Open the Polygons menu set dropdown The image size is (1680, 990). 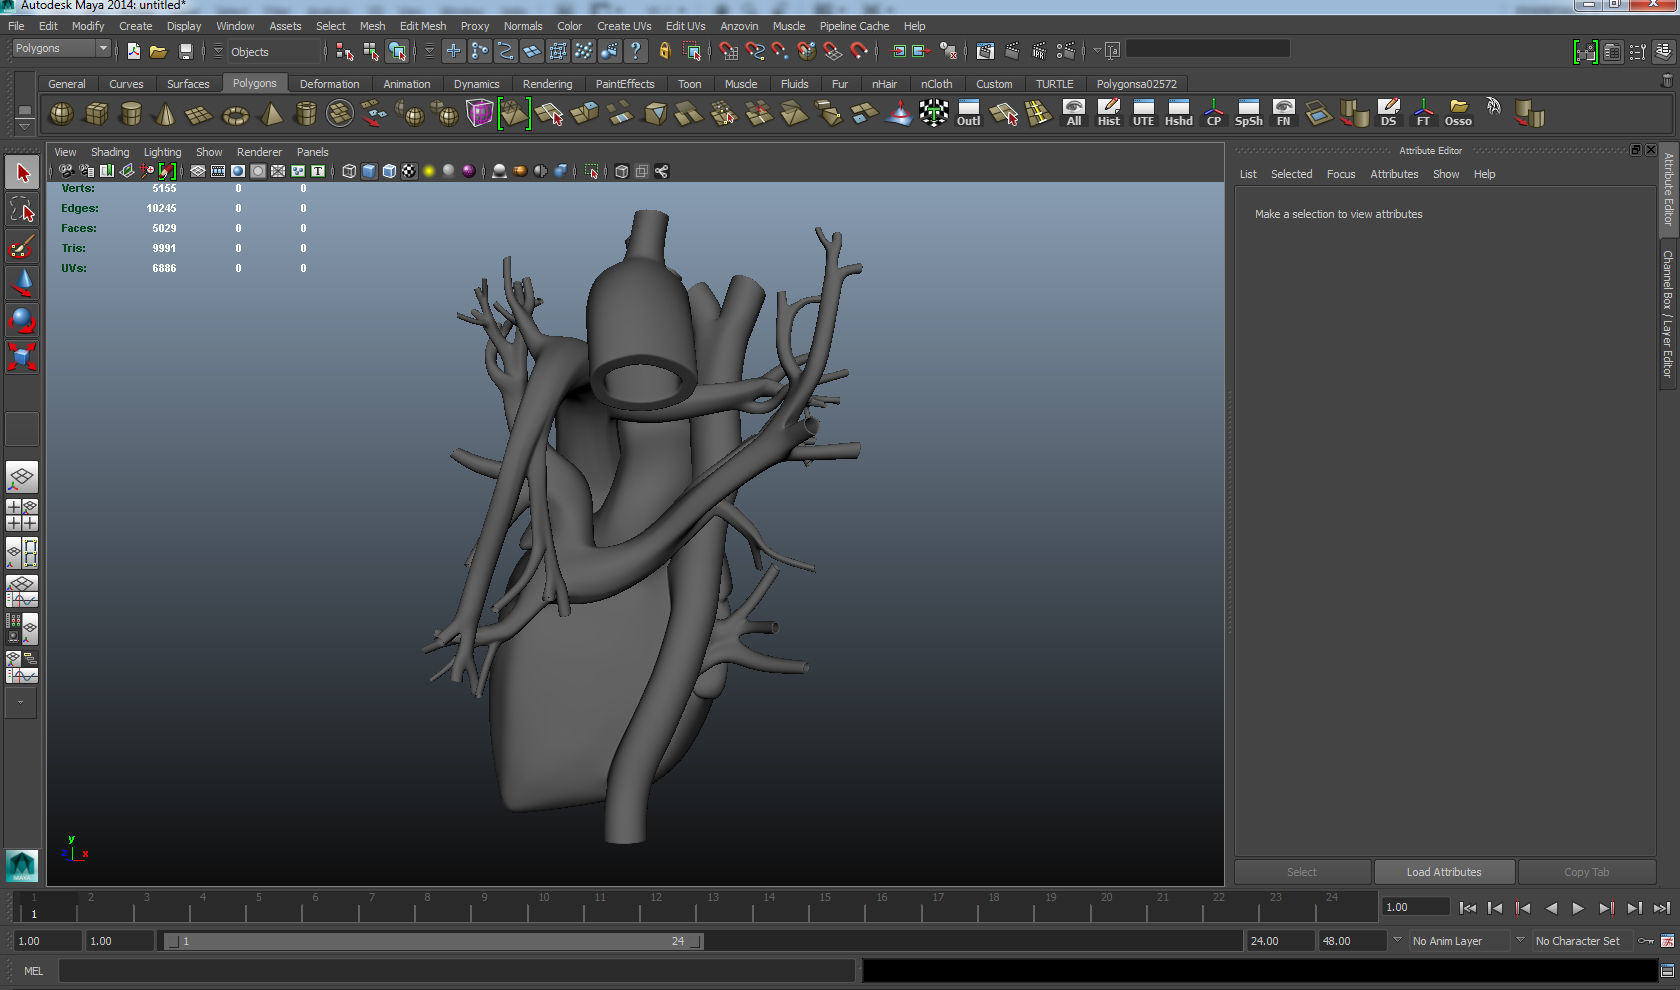point(61,48)
